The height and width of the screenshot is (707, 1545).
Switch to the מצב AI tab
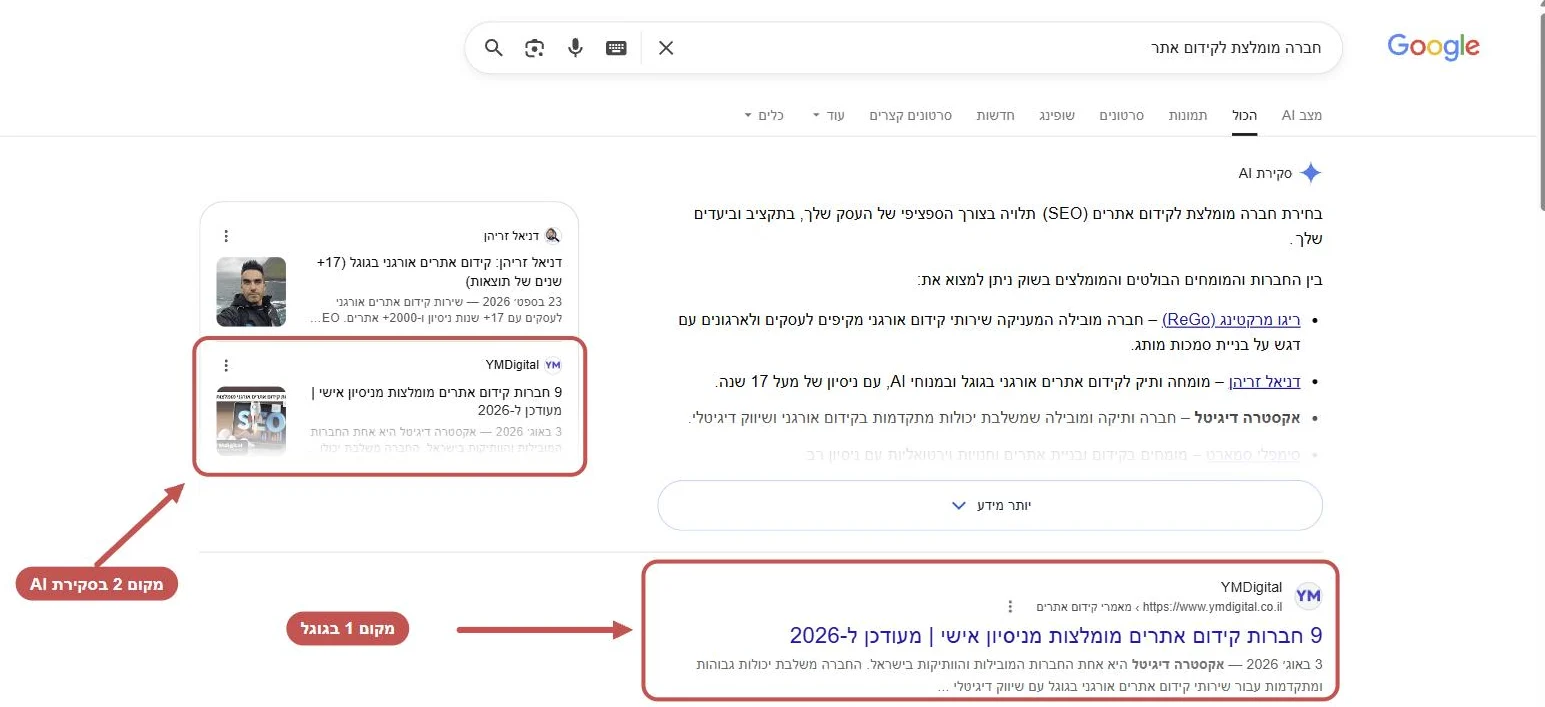click(1302, 115)
